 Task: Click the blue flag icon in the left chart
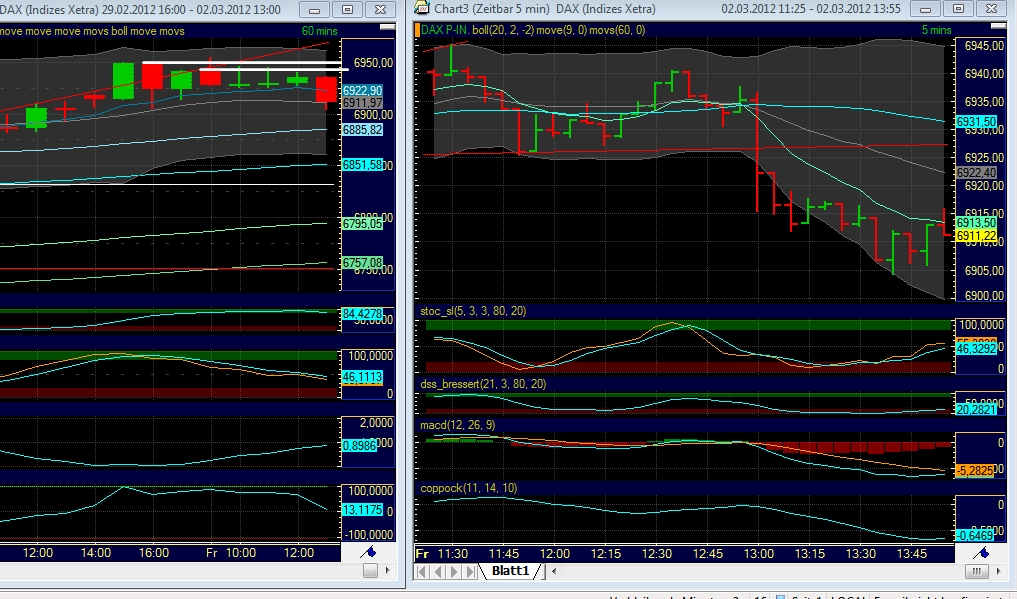(366, 551)
